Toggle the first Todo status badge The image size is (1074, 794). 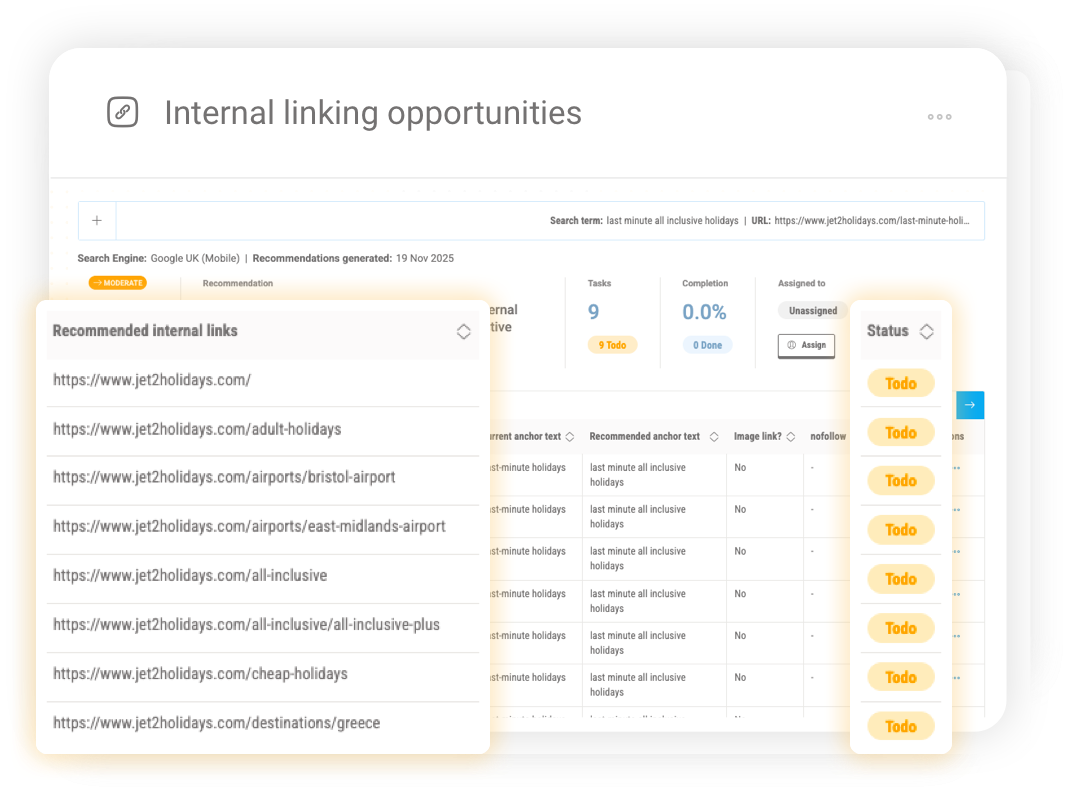click(x=900, y=383)
